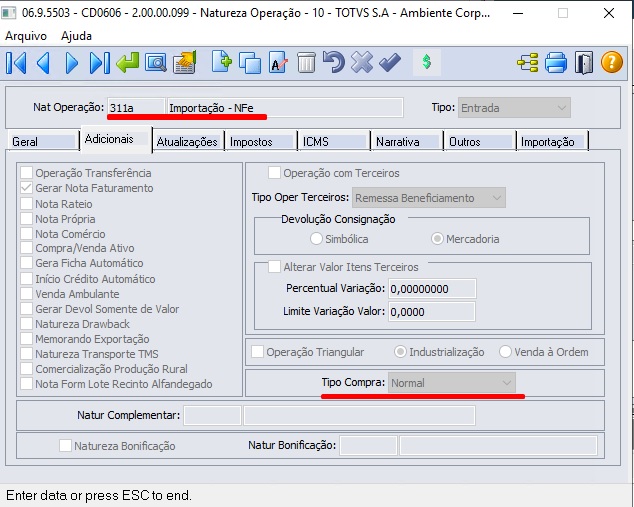Choose Venda à Ordem radio button
Viewport: 634px width, 507px height.
(x=505, y=352)
